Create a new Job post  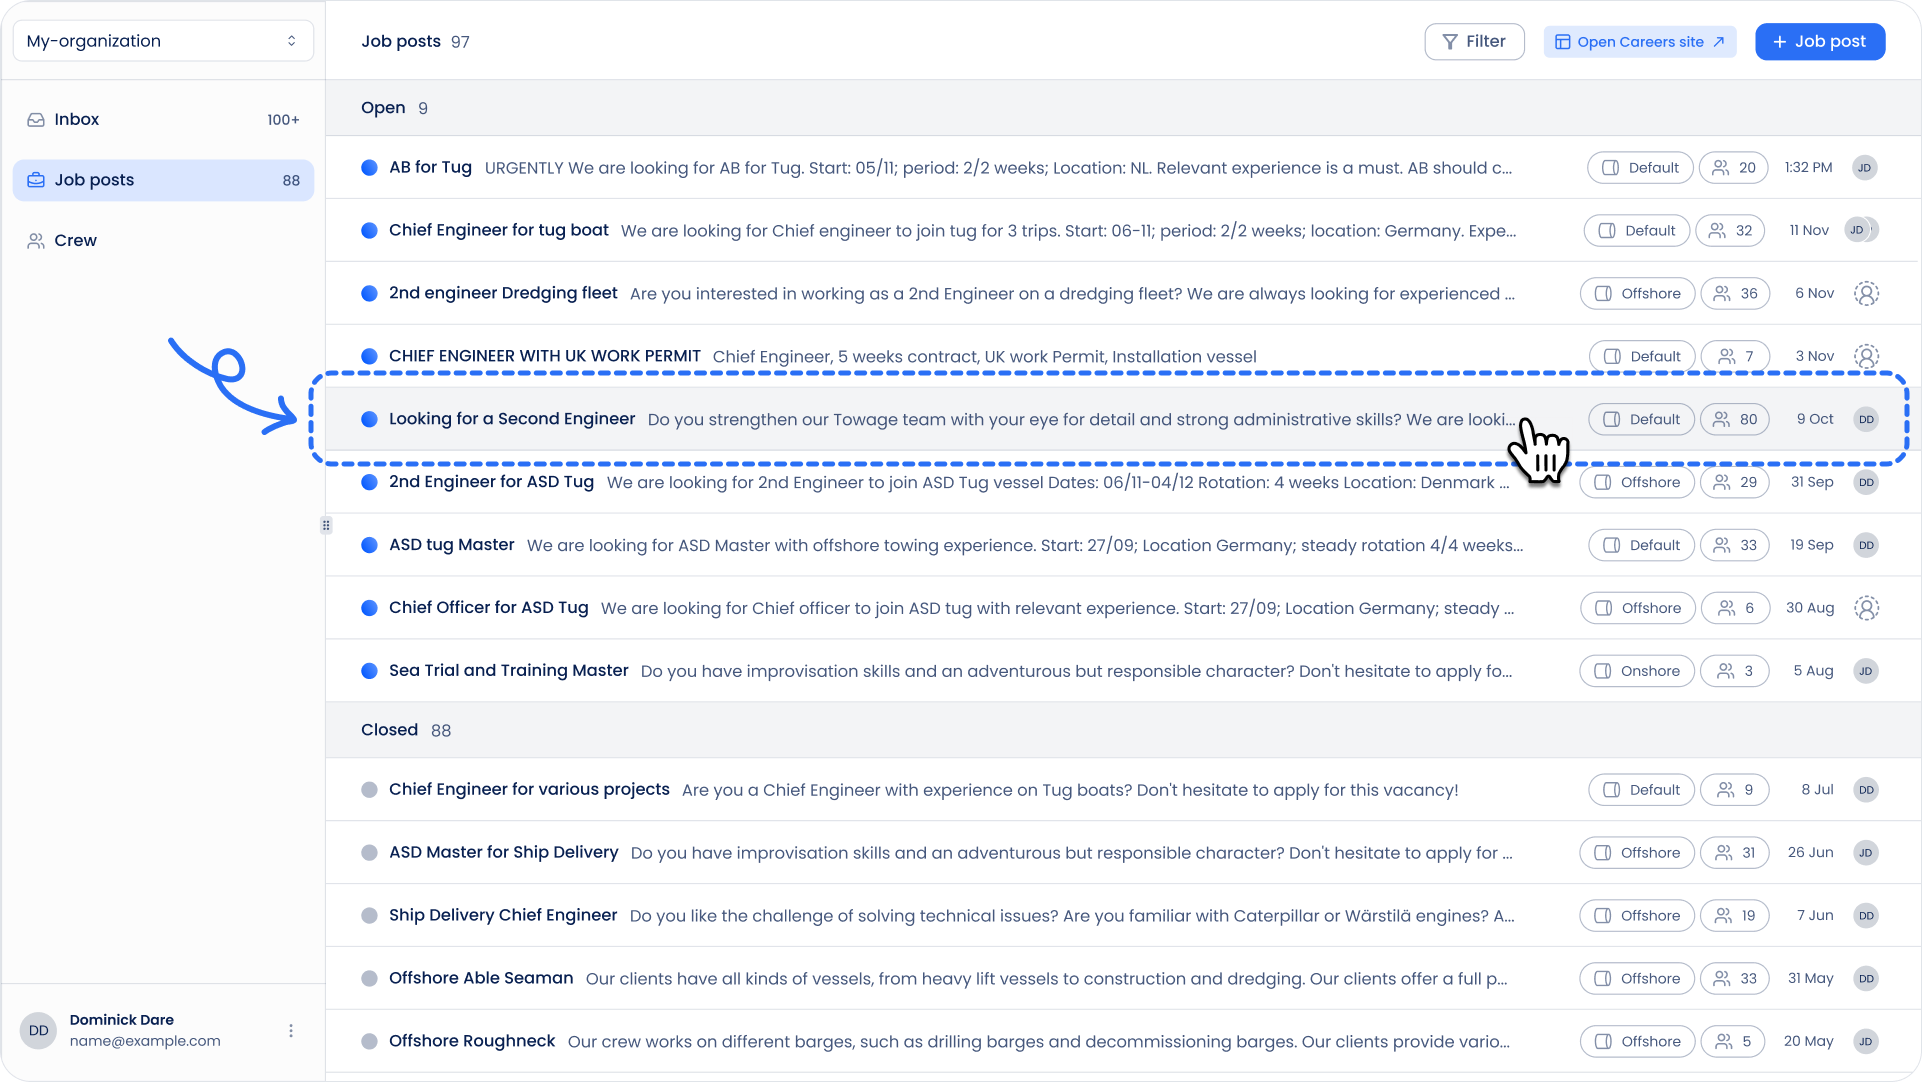[x=1819, y=42]
